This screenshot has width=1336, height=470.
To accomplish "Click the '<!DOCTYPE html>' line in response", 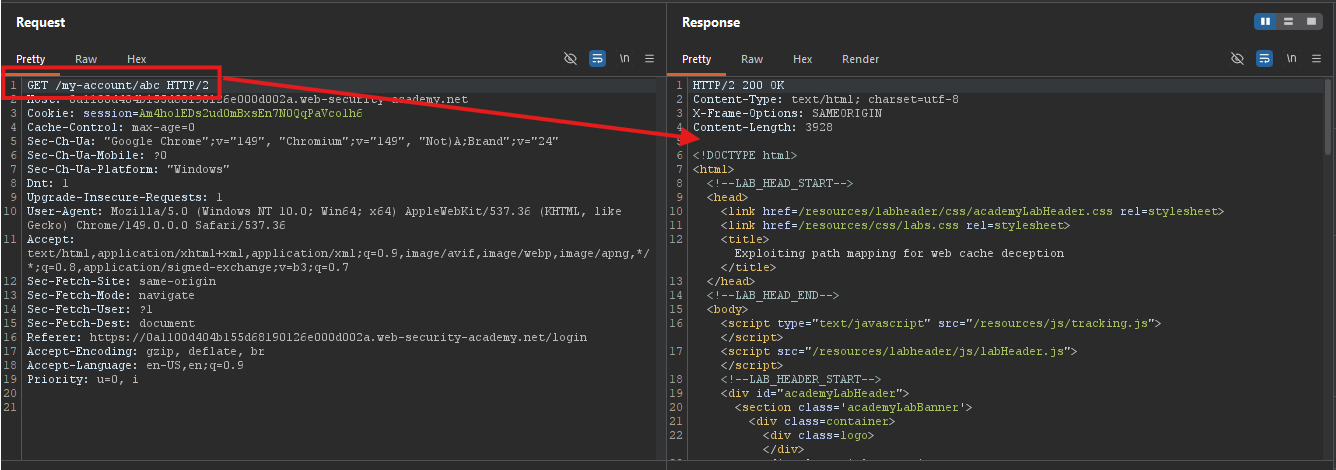I will click(744, 156).
